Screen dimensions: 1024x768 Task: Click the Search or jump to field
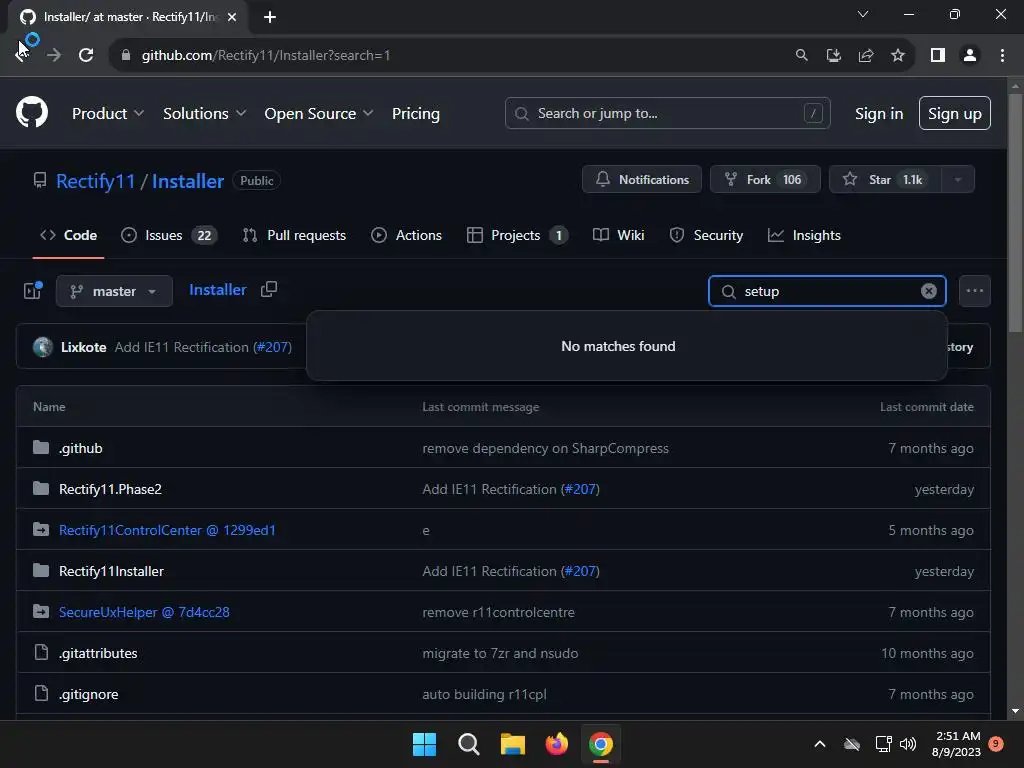667,113
